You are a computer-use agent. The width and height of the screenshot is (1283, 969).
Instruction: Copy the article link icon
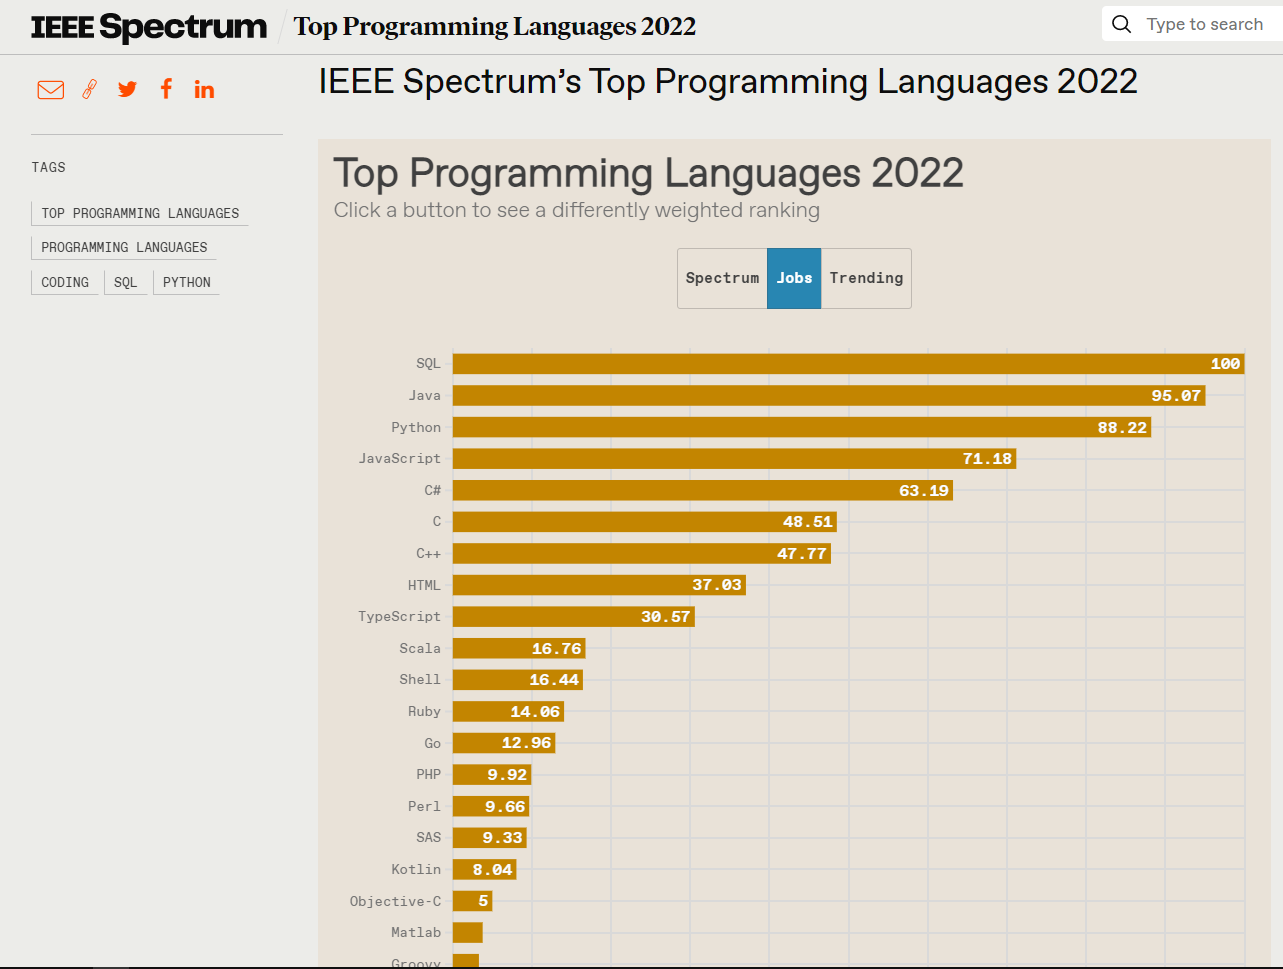coord(89,90)
